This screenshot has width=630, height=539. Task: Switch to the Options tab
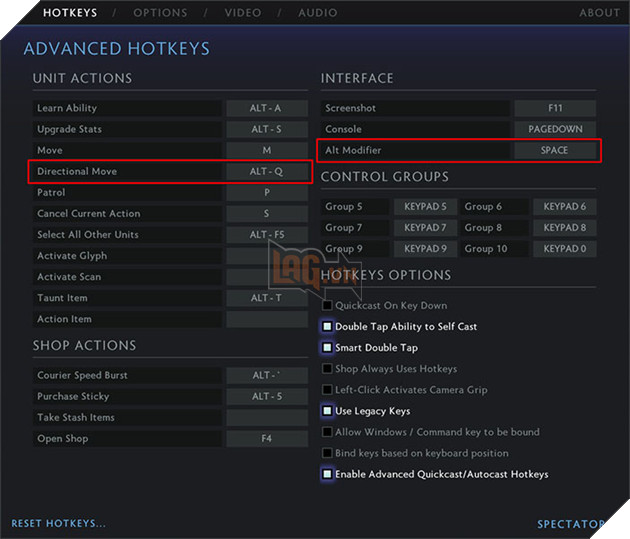point(160,13)
